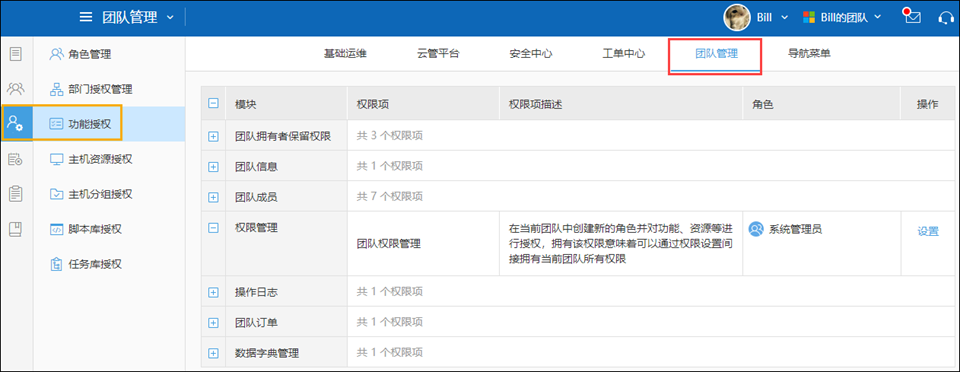The image size is (960, 372).
Task: Click the 权限项 column header
Action: click(373, 105)
